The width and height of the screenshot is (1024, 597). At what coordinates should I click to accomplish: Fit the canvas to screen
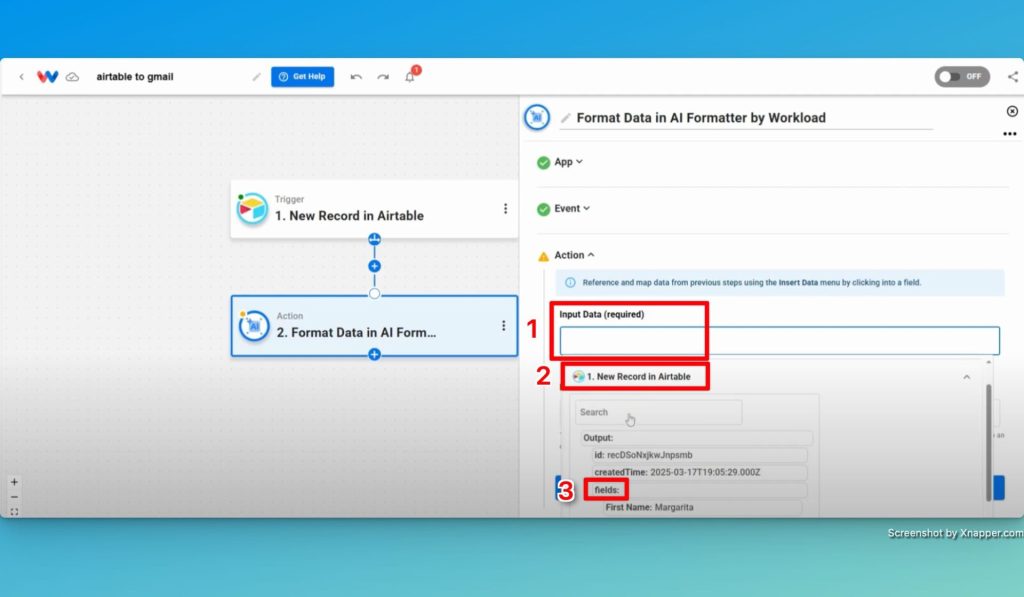pos(14,512)
